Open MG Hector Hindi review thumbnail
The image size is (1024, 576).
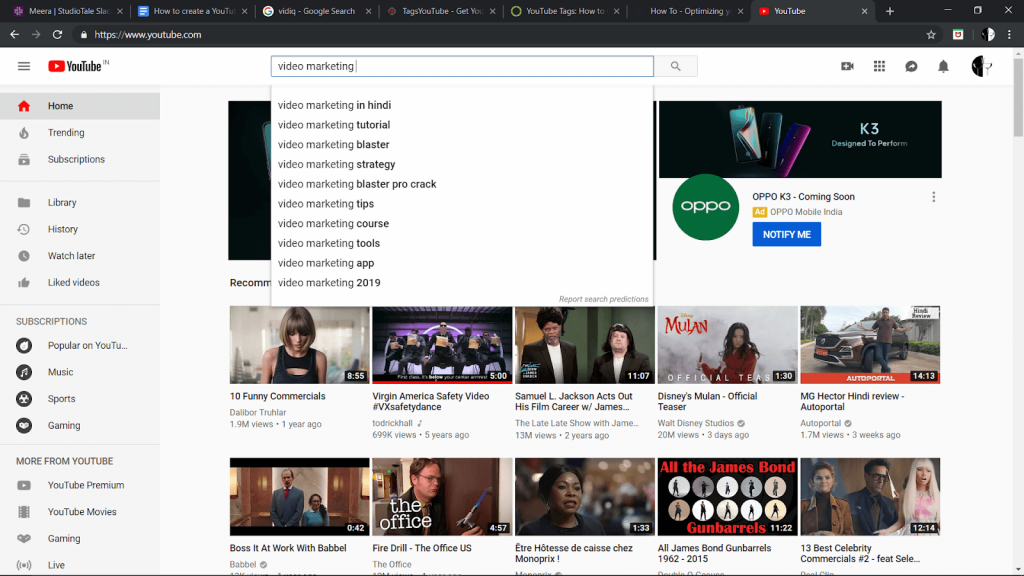pos(870,345)
